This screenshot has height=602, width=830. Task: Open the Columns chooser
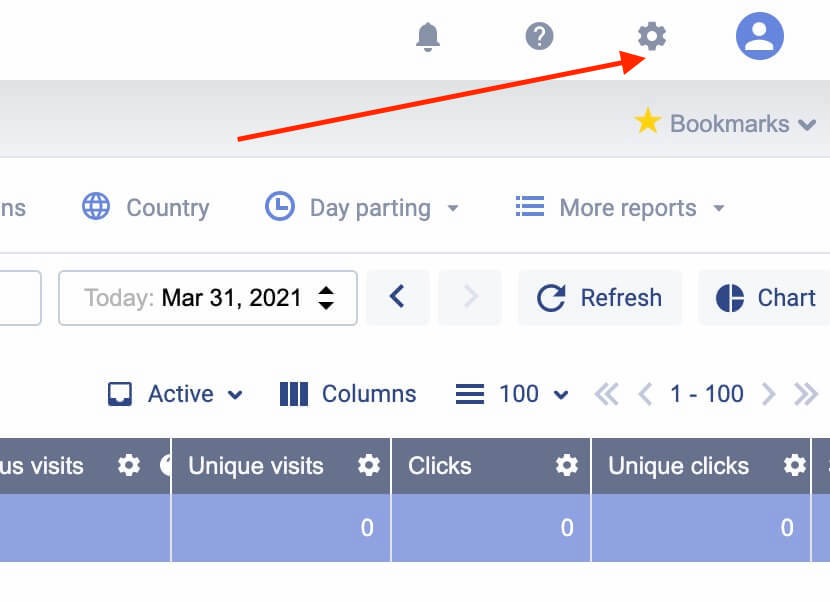[348, 394]
